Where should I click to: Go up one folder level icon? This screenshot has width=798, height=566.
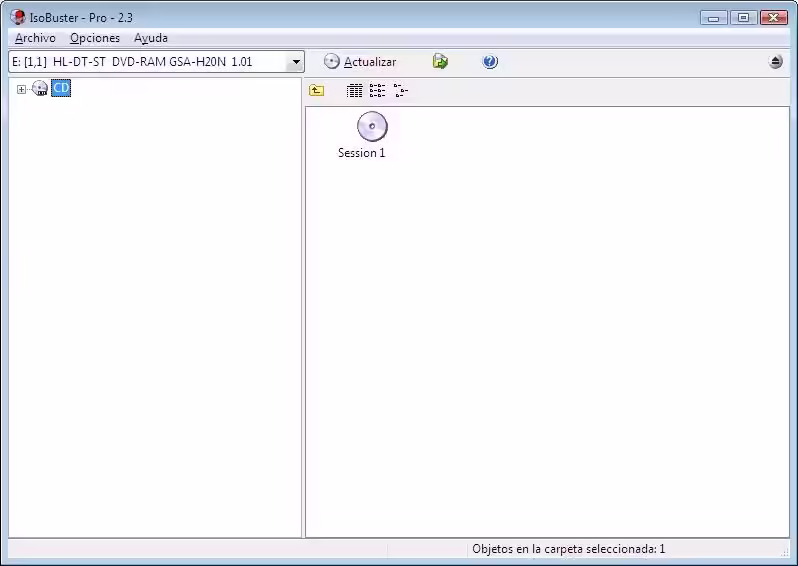click(x=317, y=91)
